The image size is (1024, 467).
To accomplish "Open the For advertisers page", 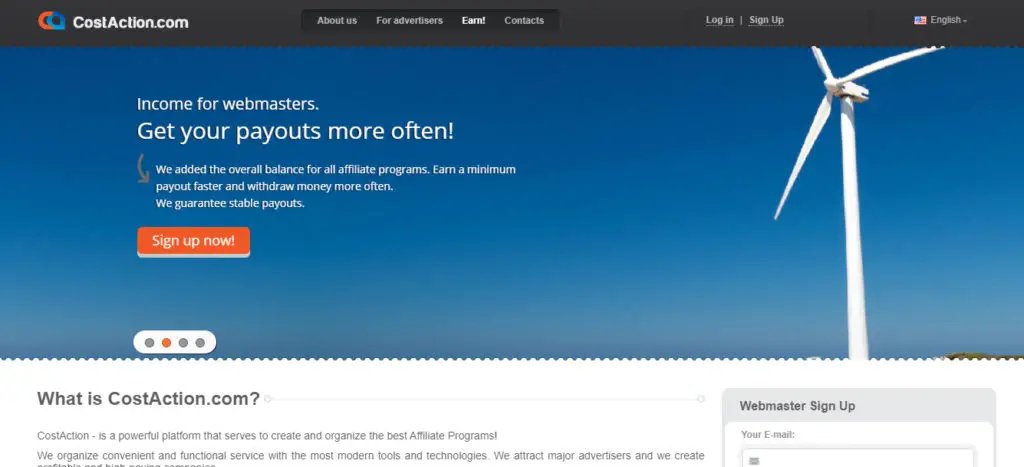I will [x=409, y=20].
